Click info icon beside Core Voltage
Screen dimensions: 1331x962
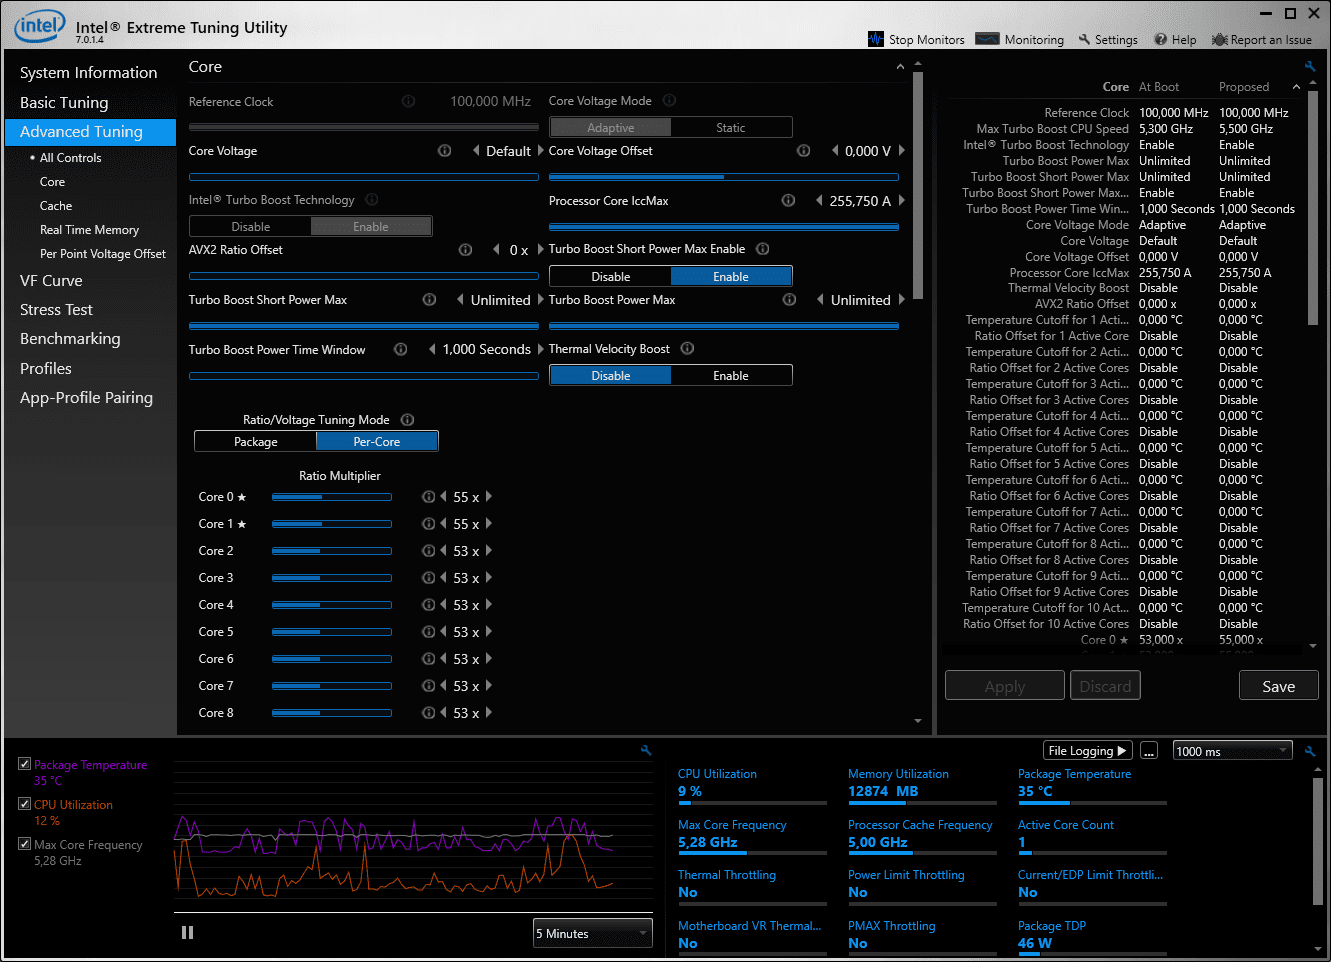tap(444, 150)
